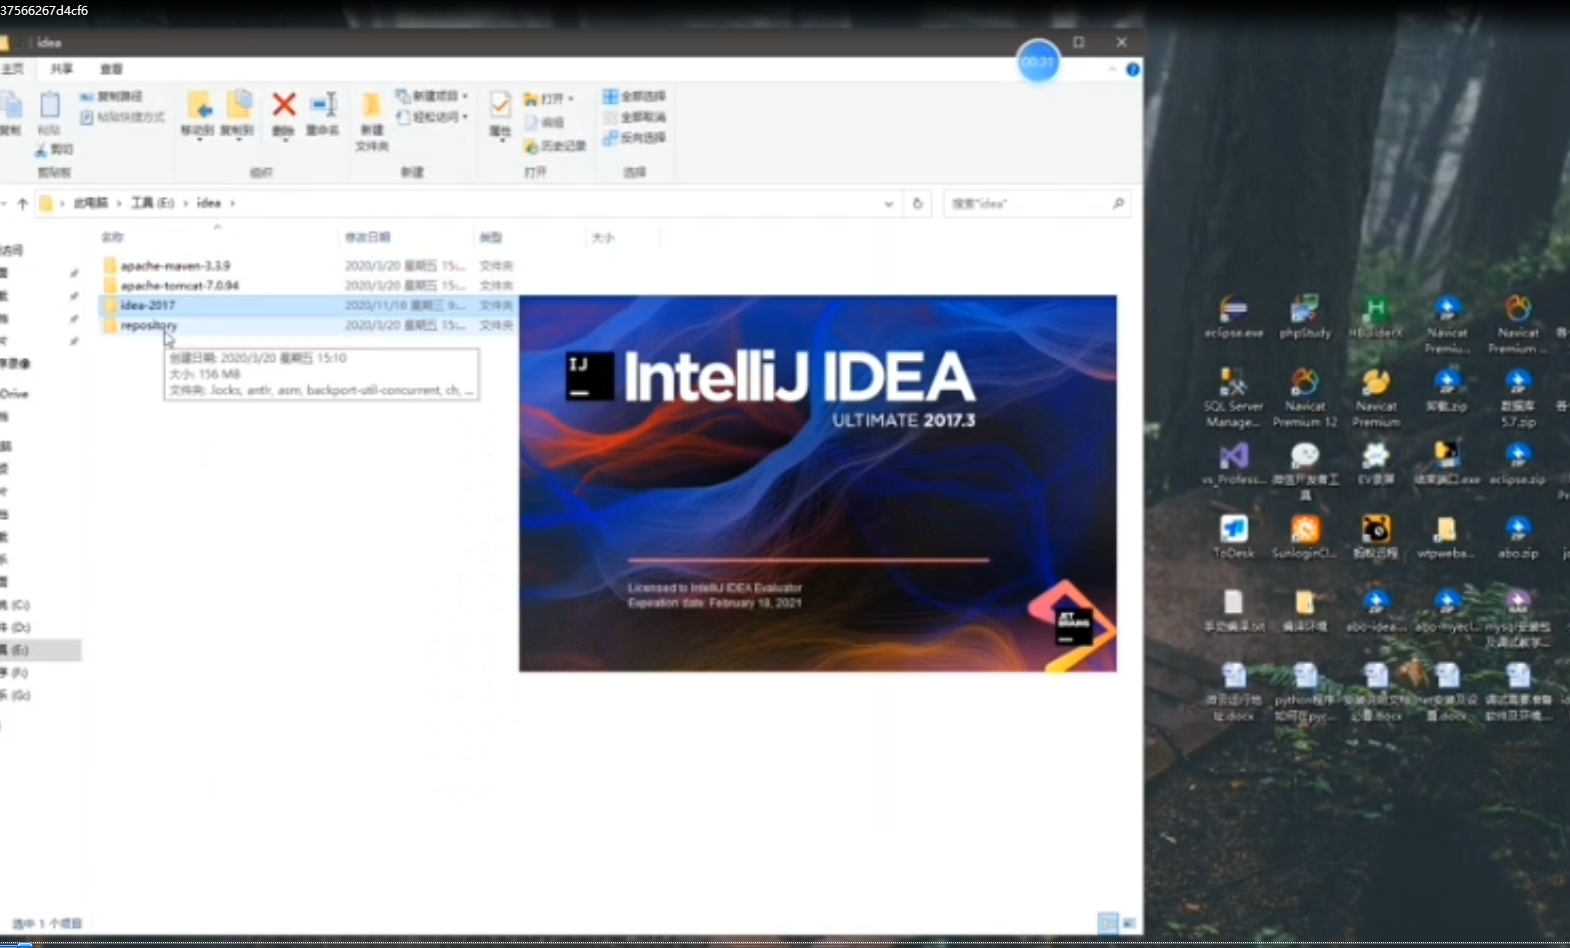
Task: Select the eclipse.zip desktop icon
Action: click(x=1517, y=464)
